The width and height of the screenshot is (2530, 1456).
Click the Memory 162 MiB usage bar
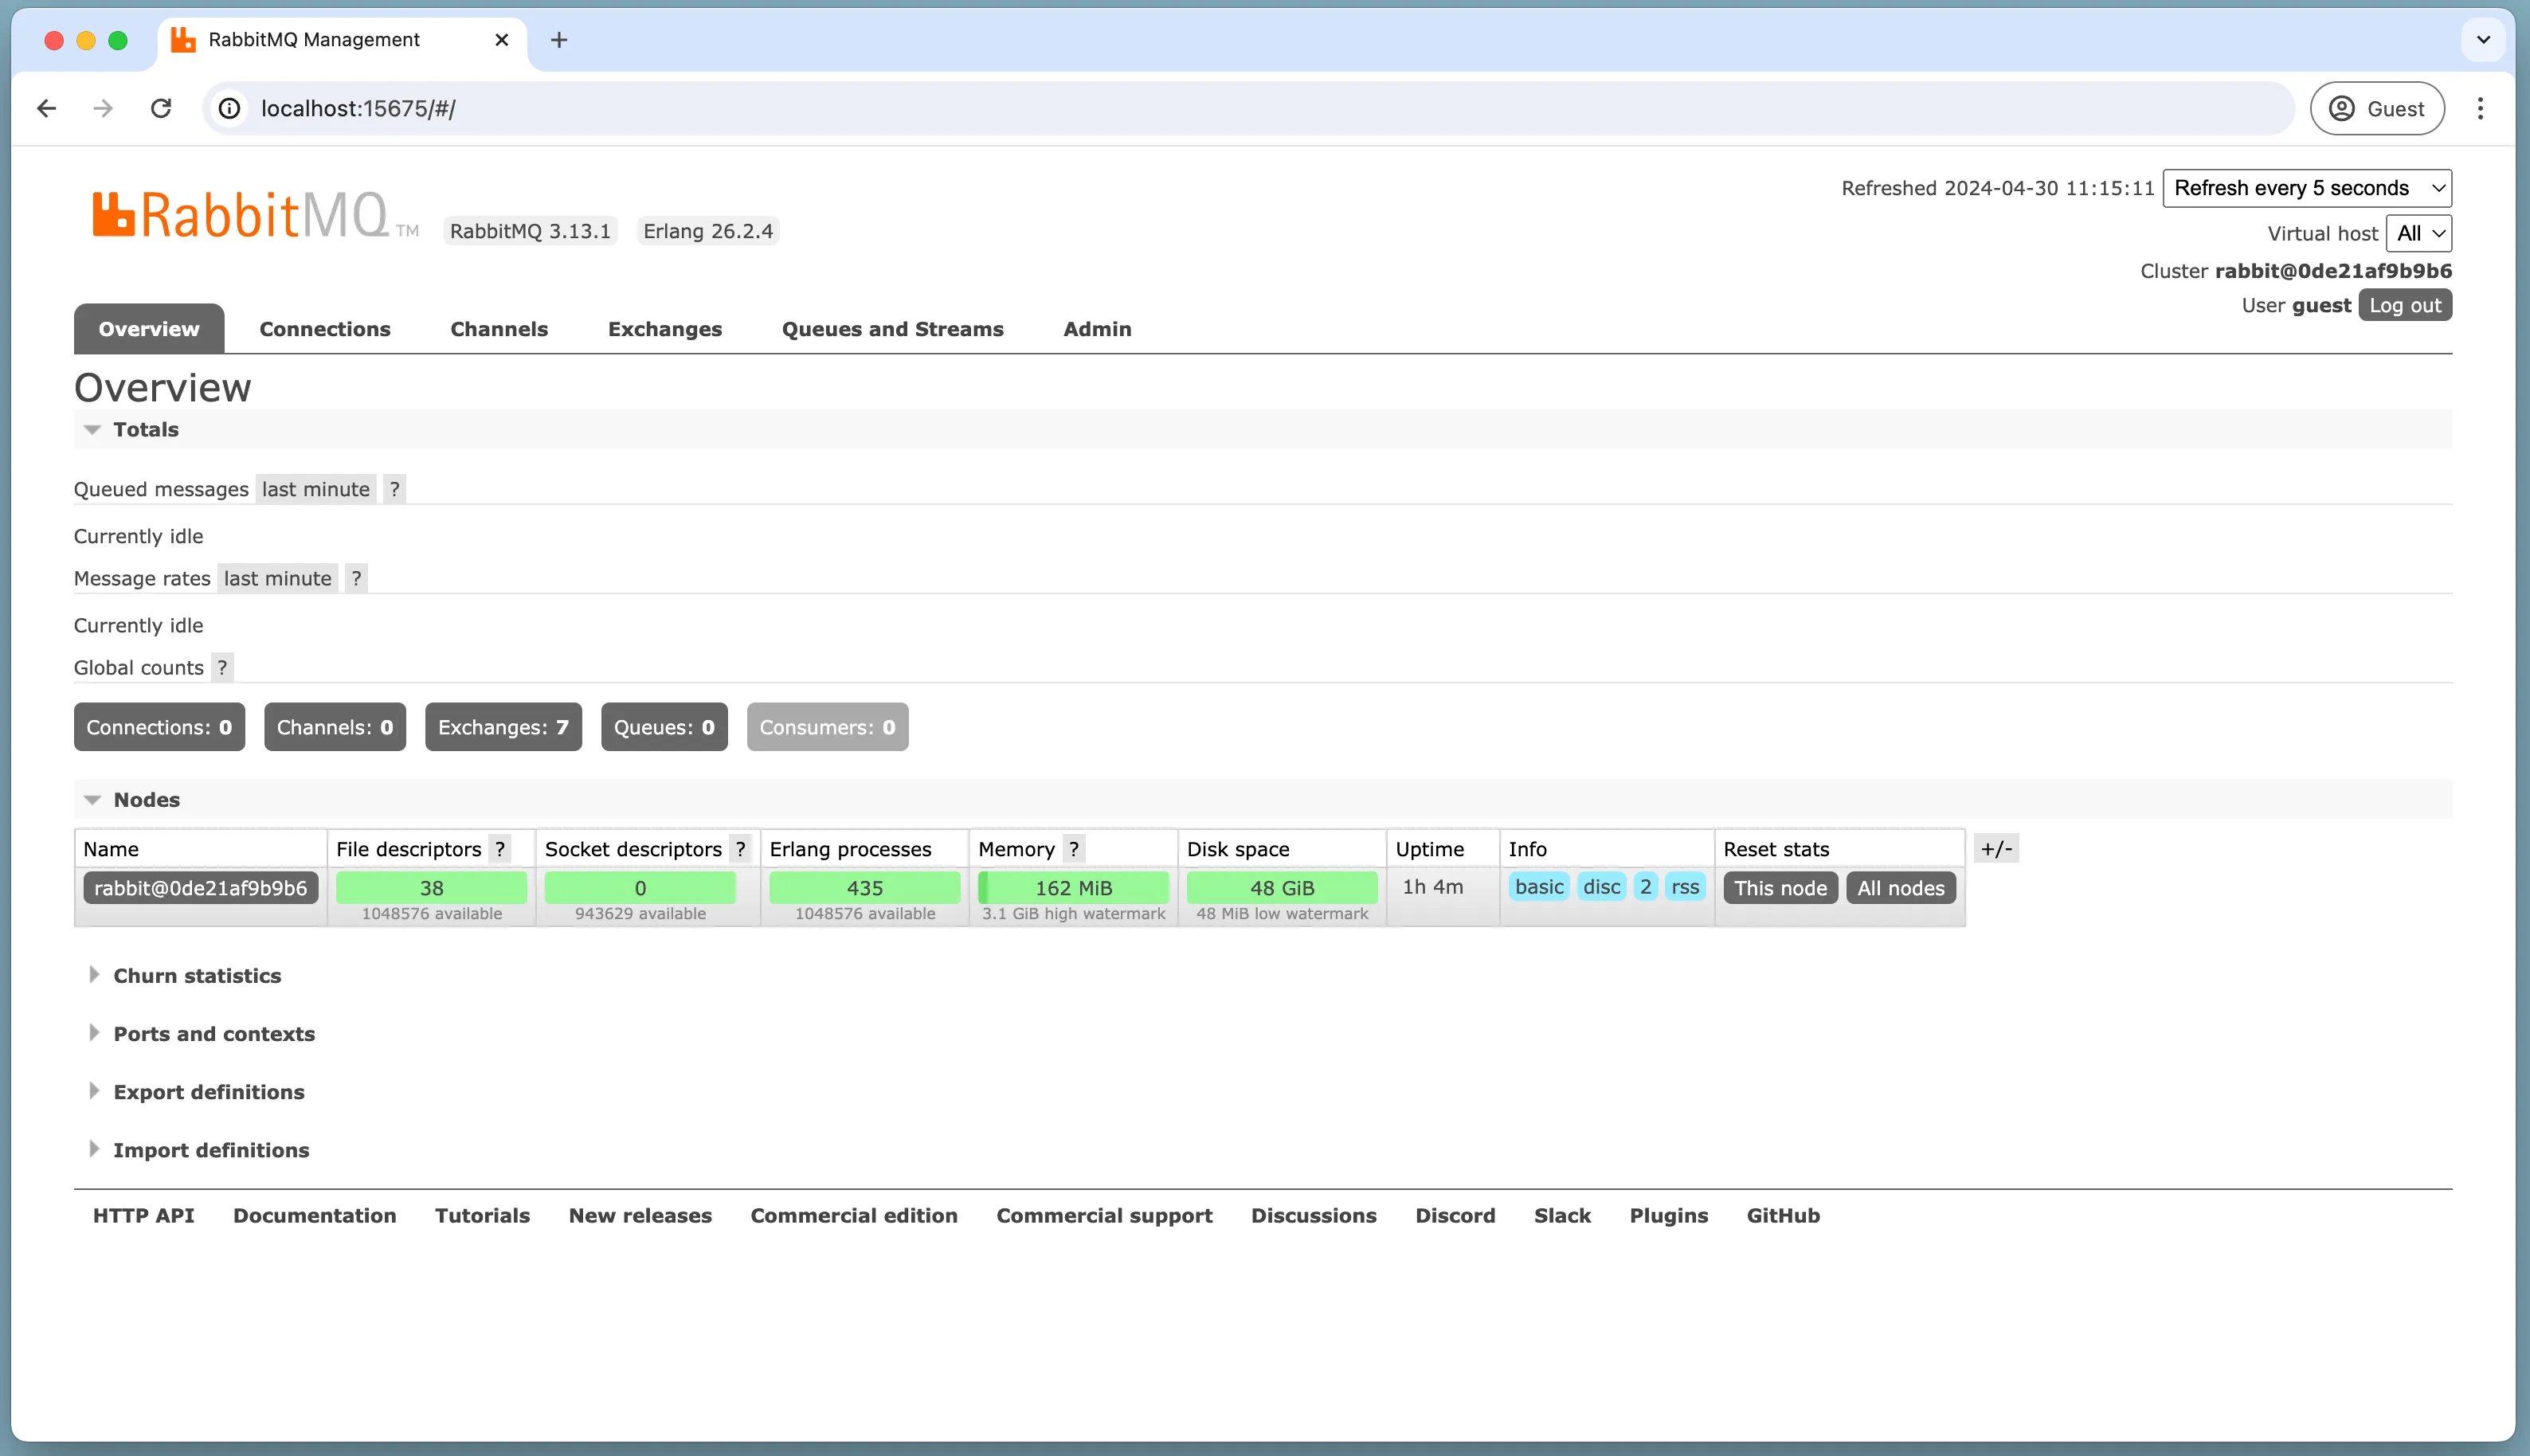coord(1073,888)
